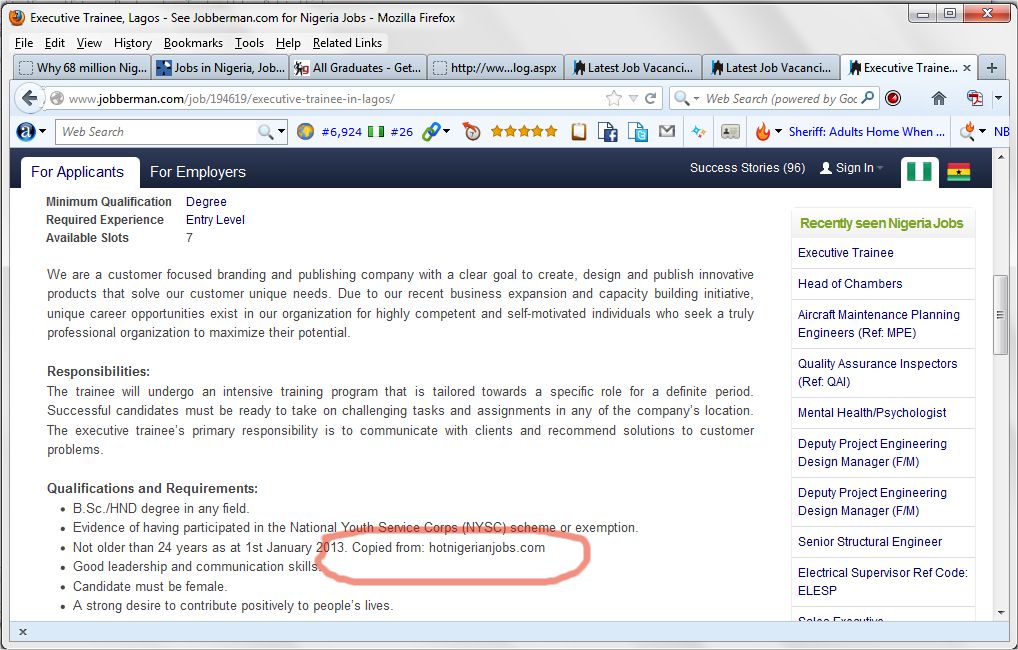
Task: Select the For Applicants tab
Action: click(x=77, y=172)
